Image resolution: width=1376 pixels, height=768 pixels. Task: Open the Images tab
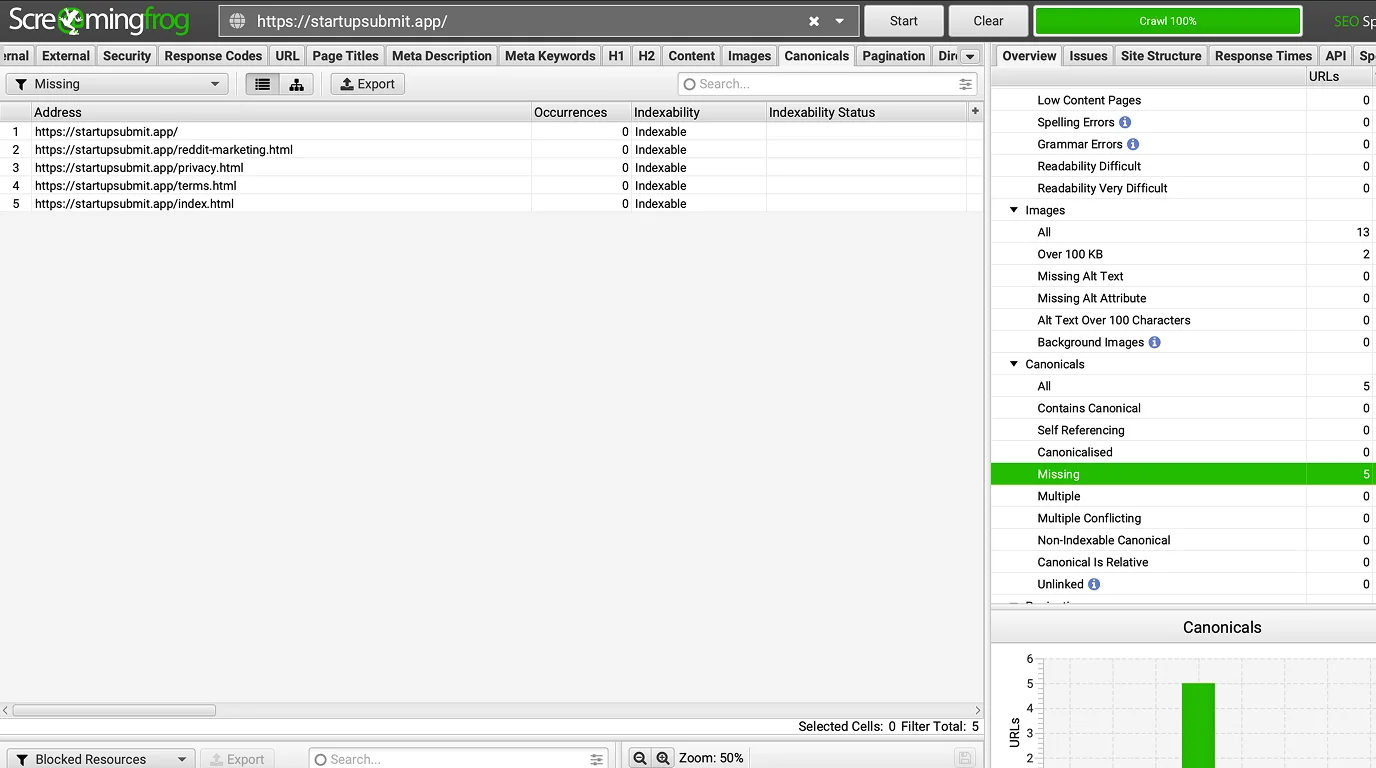pos(749,56)
